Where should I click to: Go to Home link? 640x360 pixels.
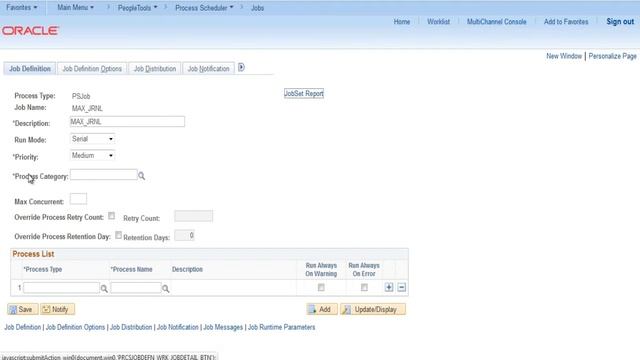[x=402, y=22]
